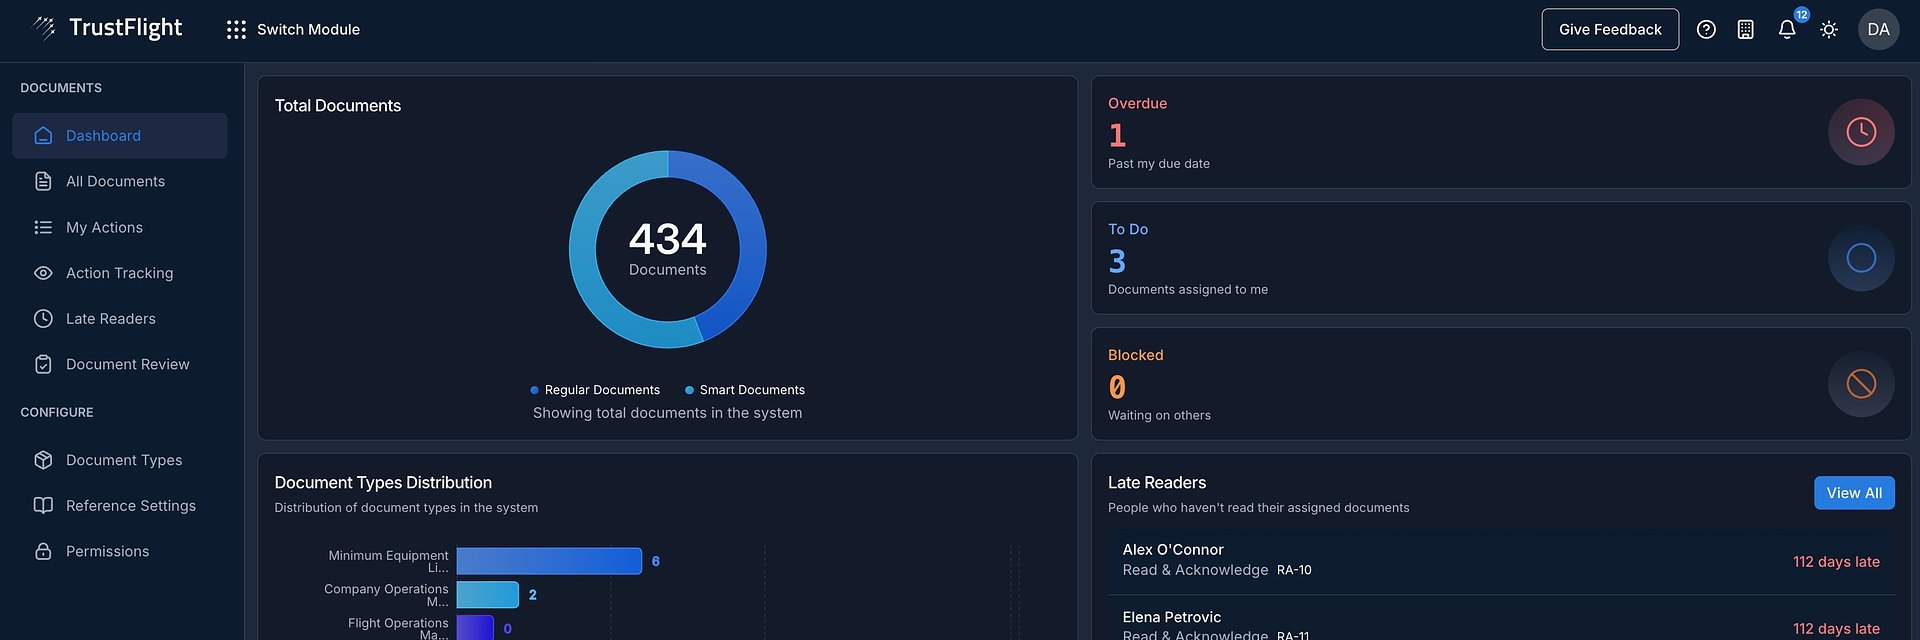Toggle Smart Documents legend item

[x=745, y=390]
